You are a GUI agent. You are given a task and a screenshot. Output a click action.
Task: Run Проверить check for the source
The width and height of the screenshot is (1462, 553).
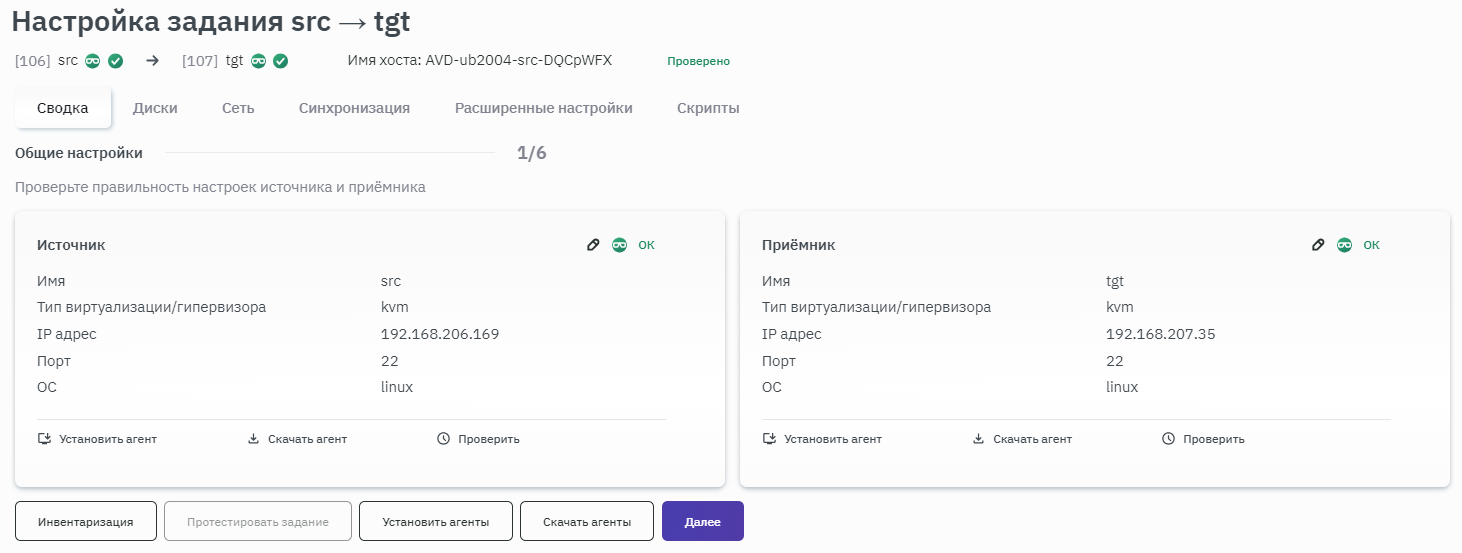point(478,439)
